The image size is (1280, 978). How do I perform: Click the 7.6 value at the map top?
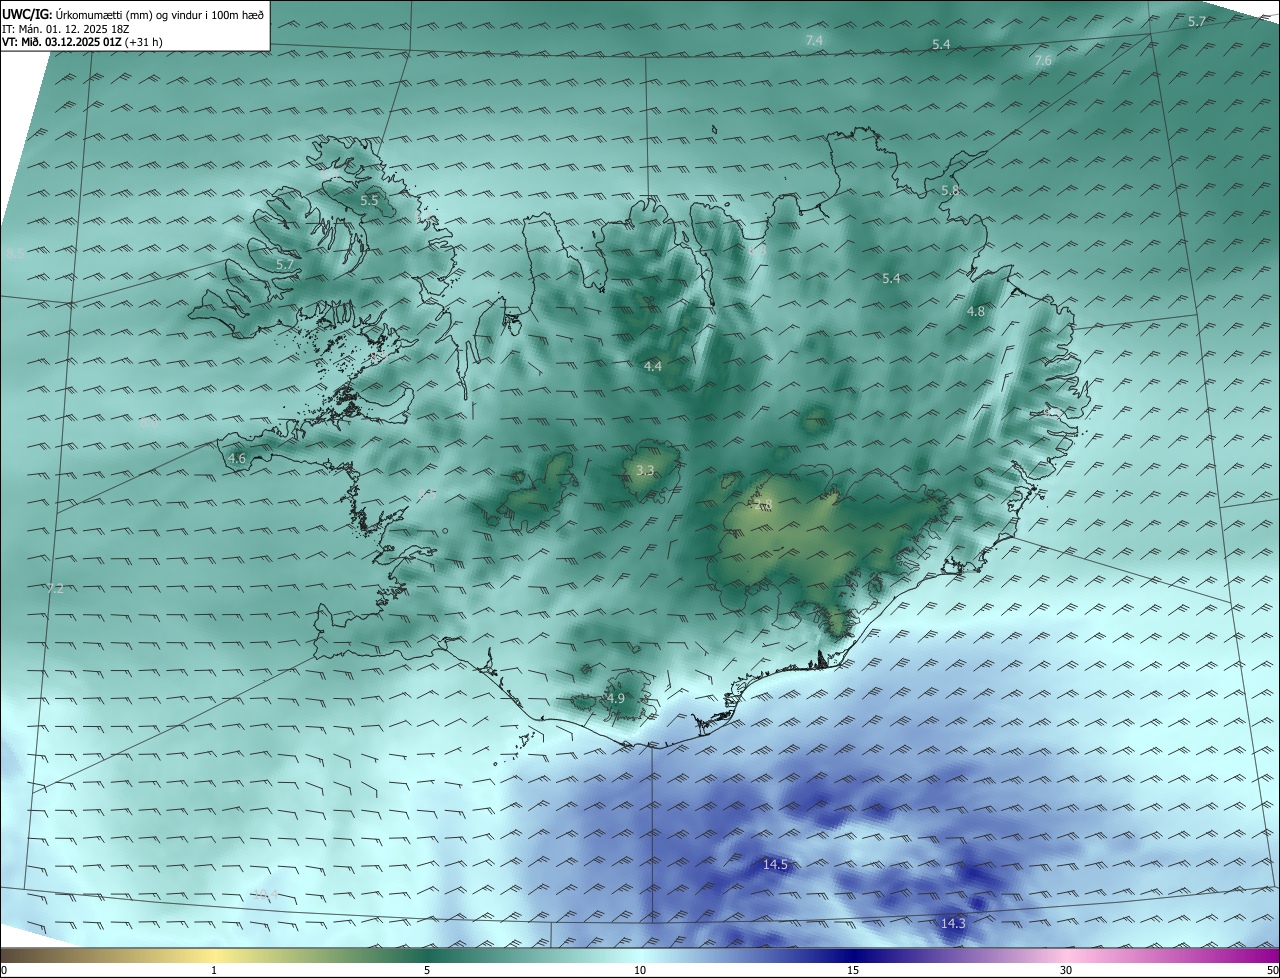coord(1043,61)
